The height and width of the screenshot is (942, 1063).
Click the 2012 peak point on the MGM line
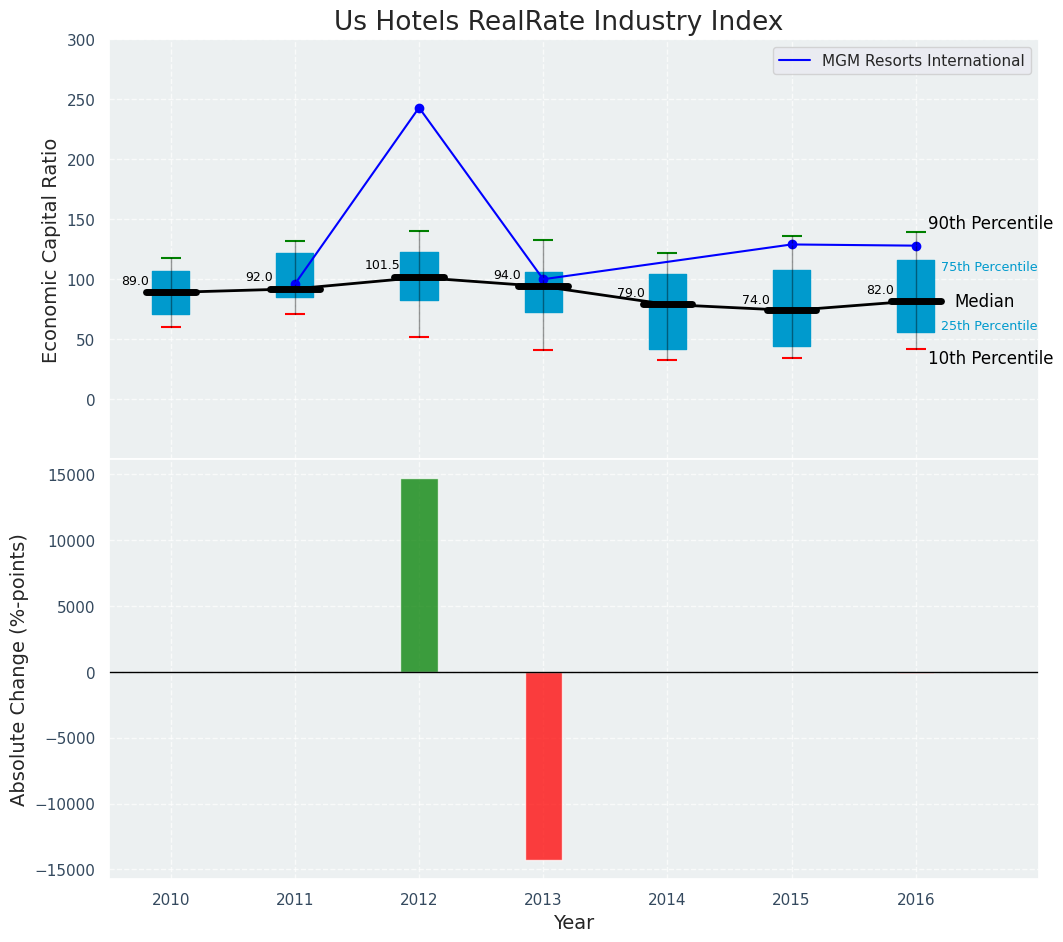[x=419, y=108]
